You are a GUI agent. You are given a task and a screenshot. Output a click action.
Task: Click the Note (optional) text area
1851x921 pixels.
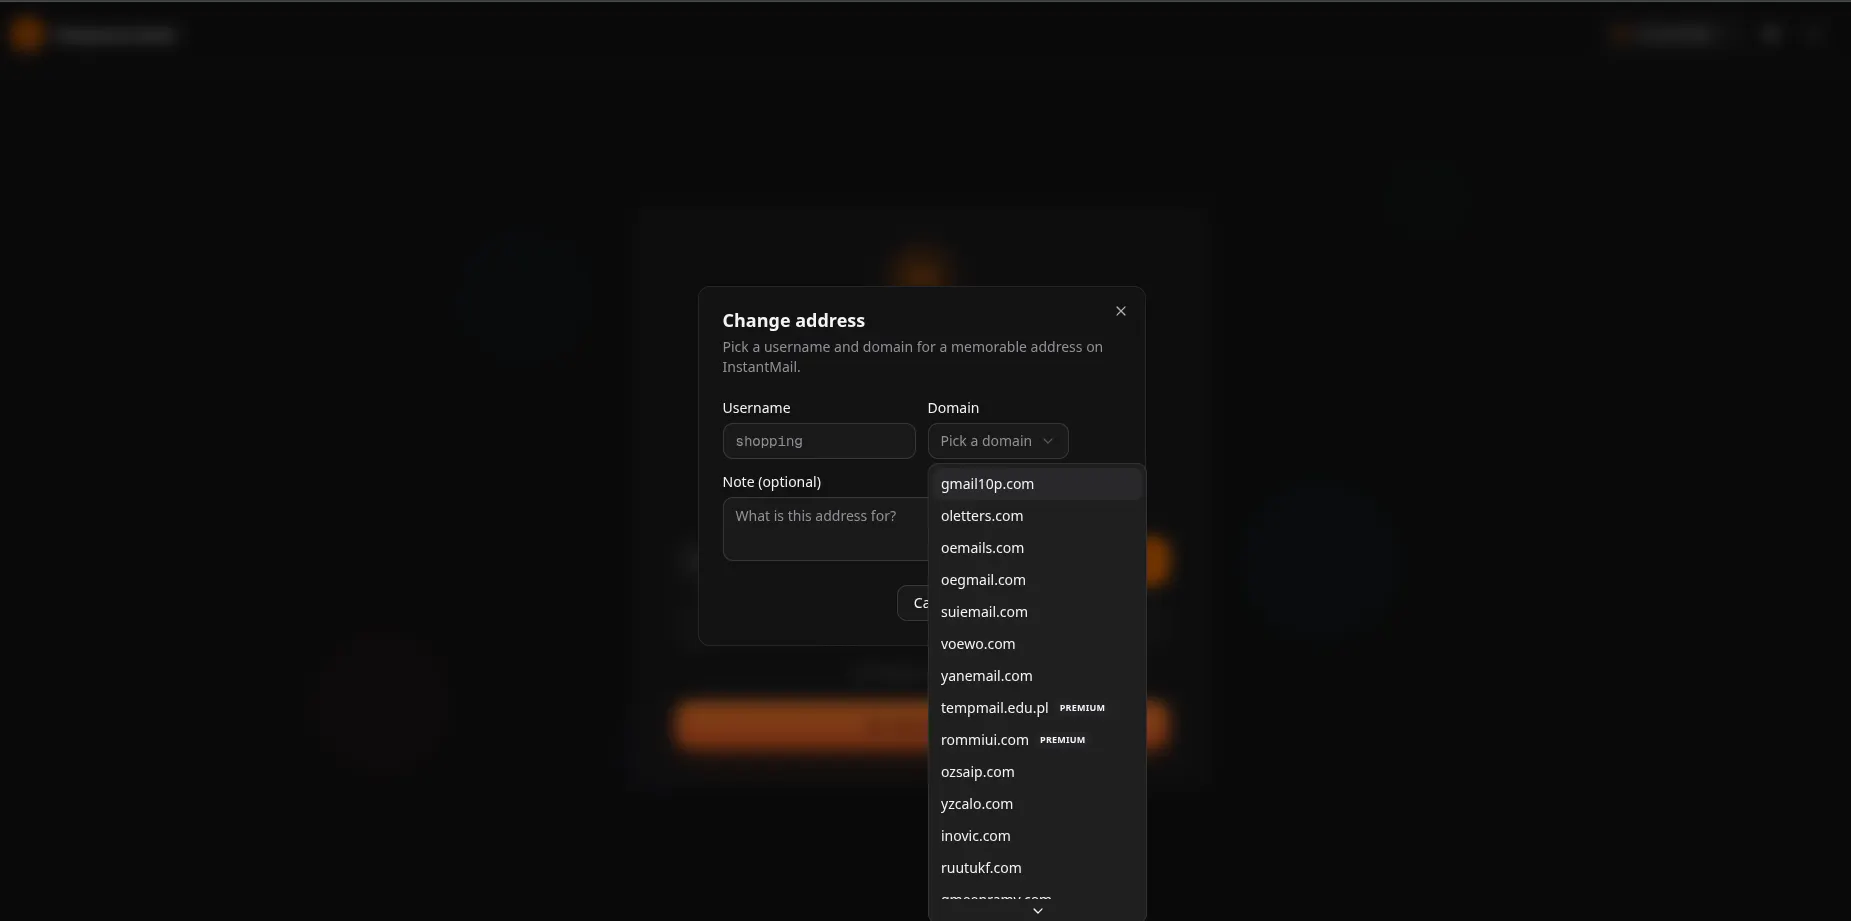point(825,529)
